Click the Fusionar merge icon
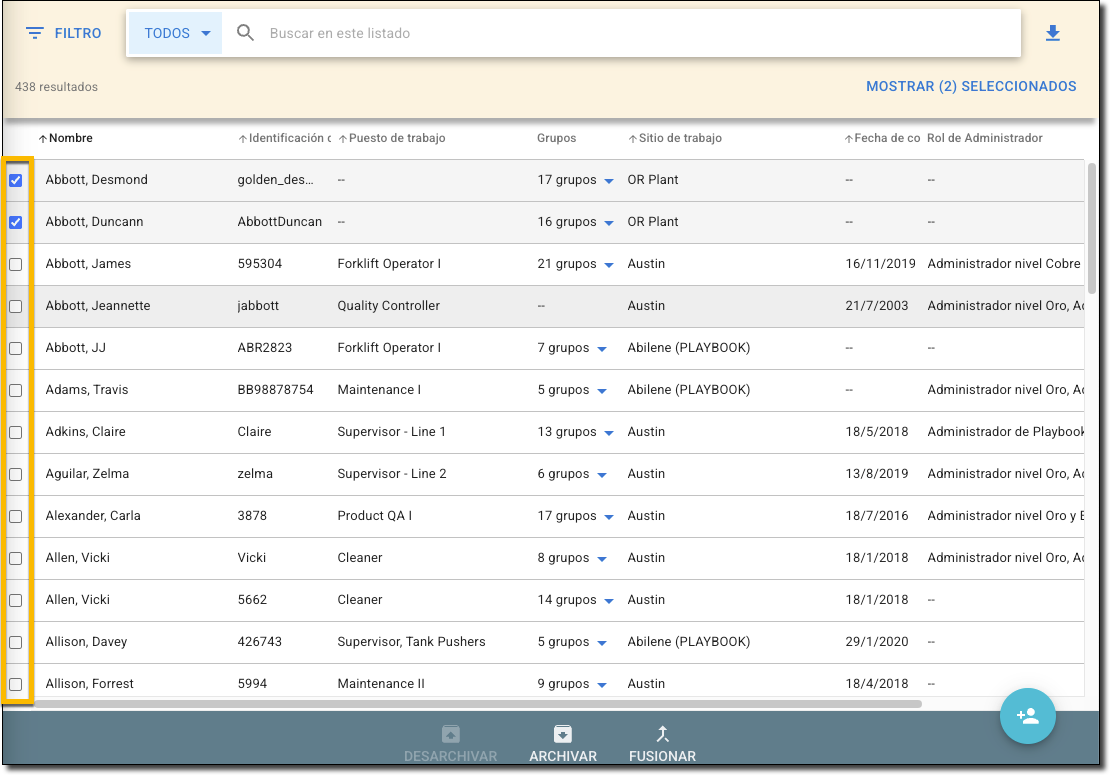Image resolution: width=1110 pixels, height=775 pixels. click(662, 734)
